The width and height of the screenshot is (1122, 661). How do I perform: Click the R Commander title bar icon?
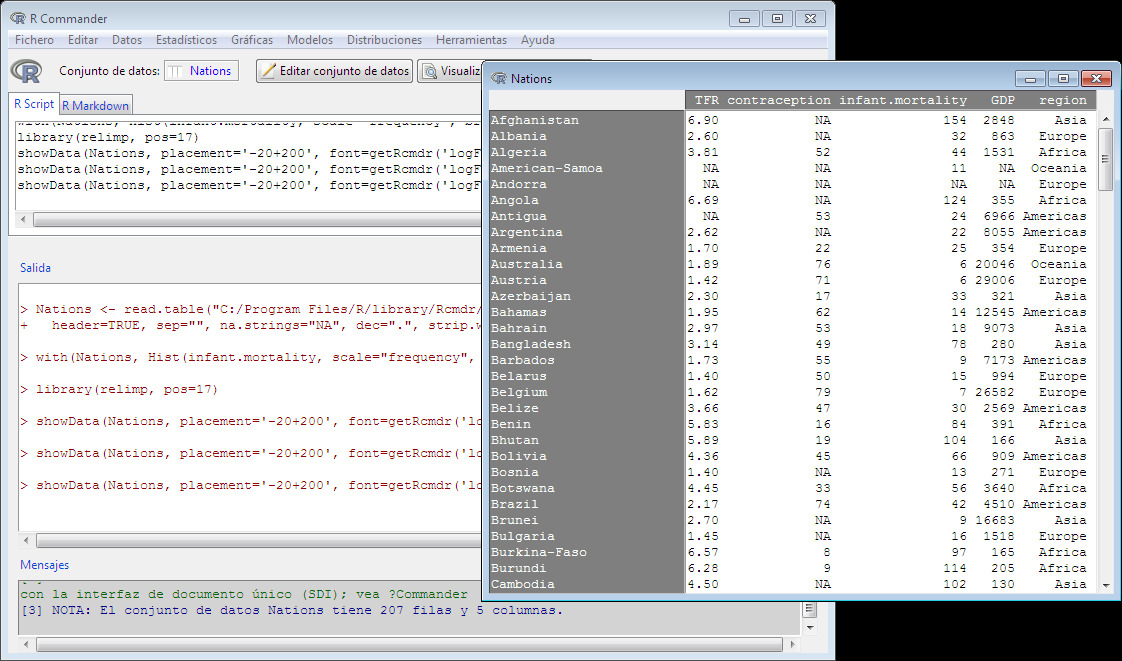click(x=18, y=18)
